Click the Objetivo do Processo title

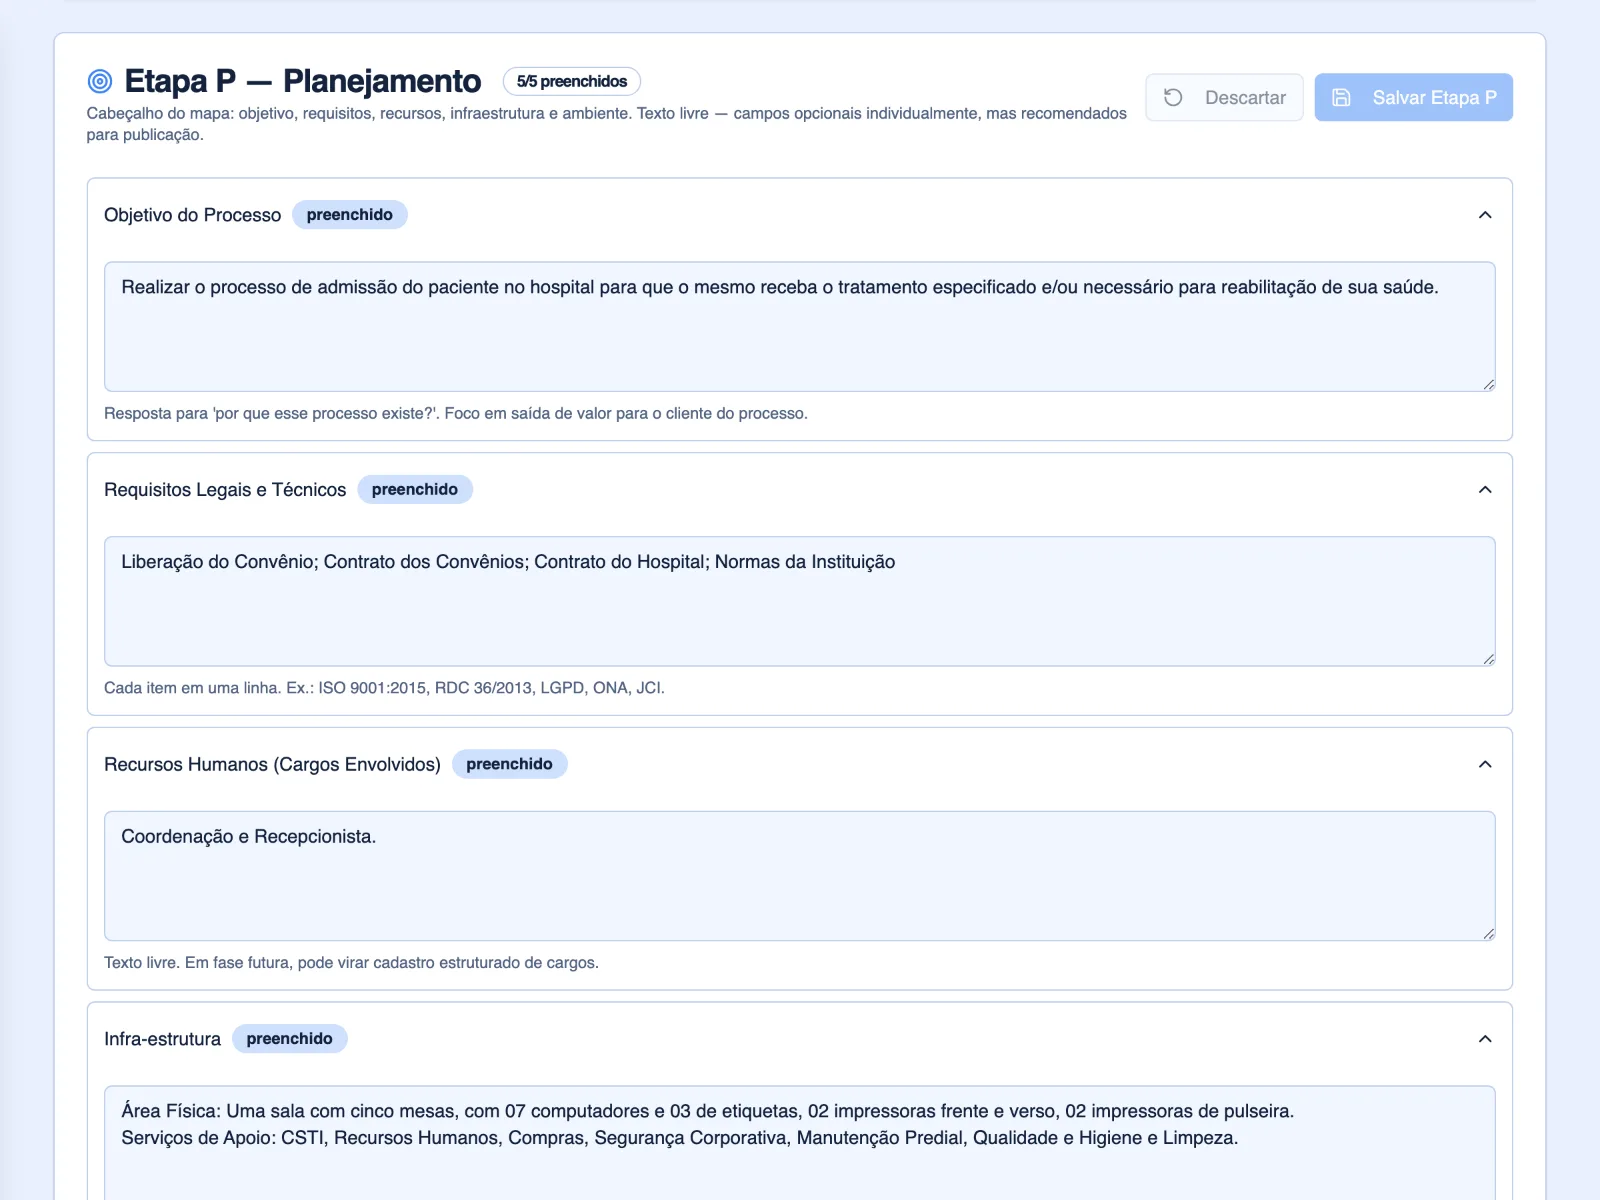(193, 215)
